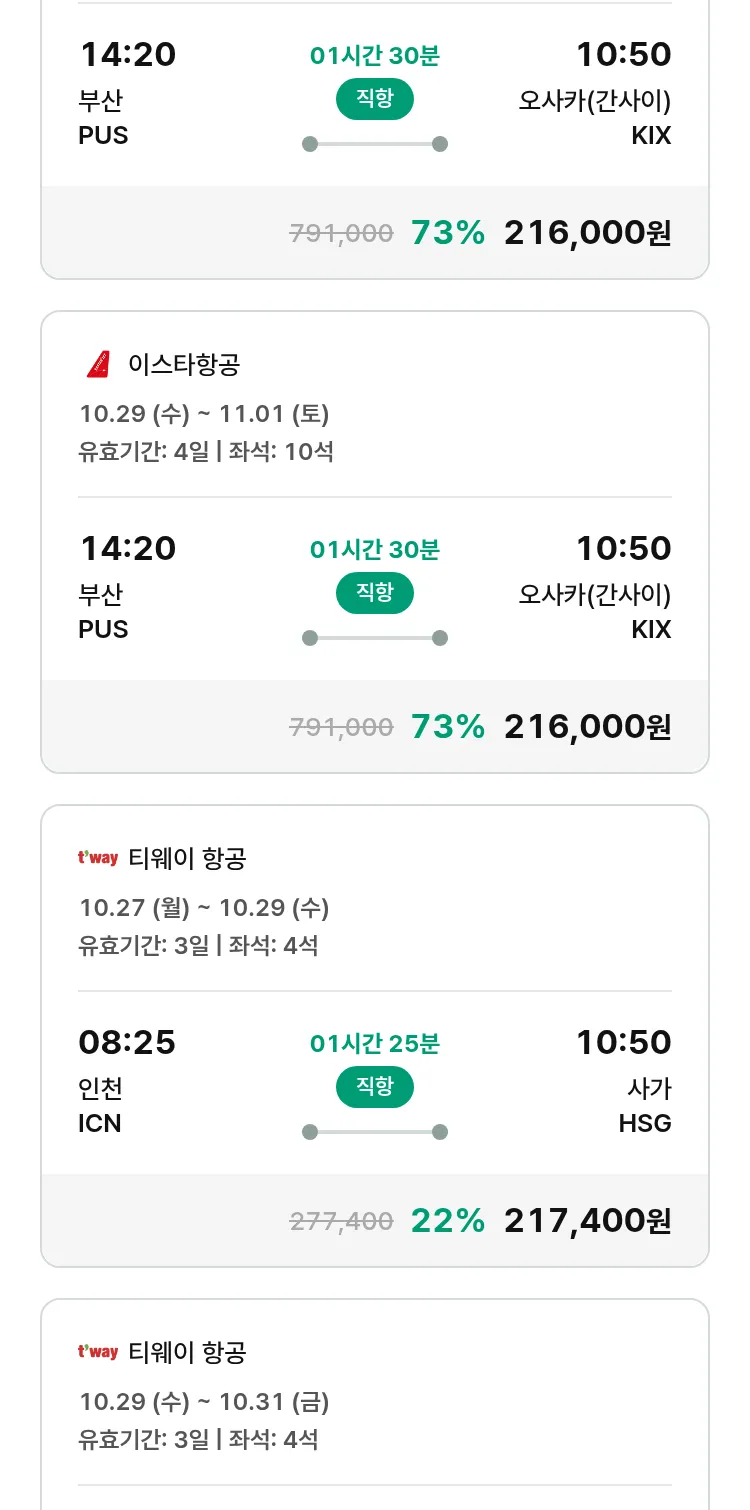Viewport: 750px width, 1510px height.
Task: Click the 사가 HSG destination
Action: [x=645, y=1106]
